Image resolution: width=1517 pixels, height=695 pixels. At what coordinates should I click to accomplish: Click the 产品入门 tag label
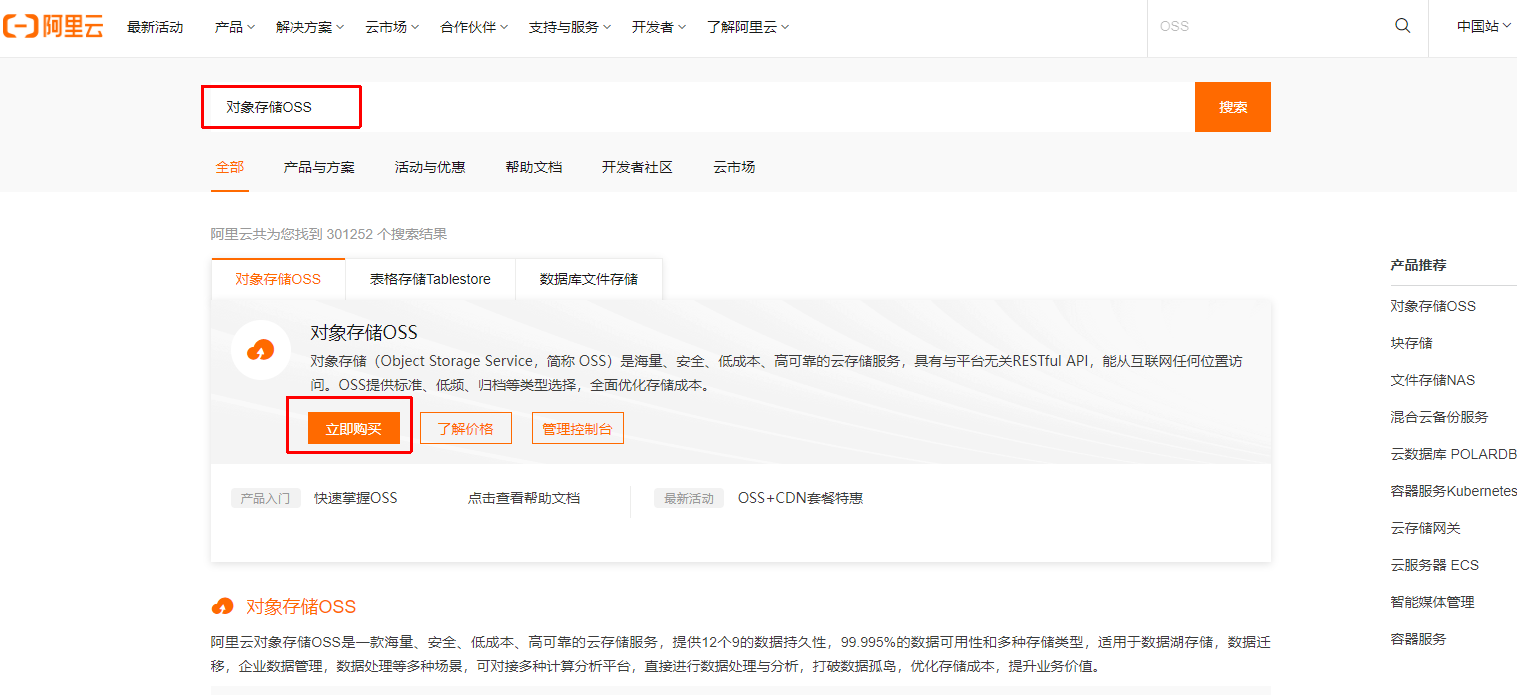click(266, 498)
